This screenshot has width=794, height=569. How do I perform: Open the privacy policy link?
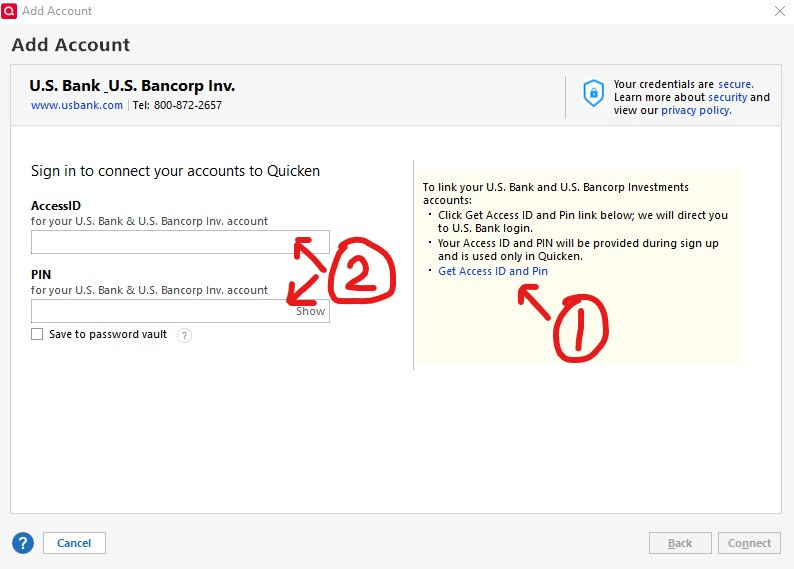tap(696, 110)
